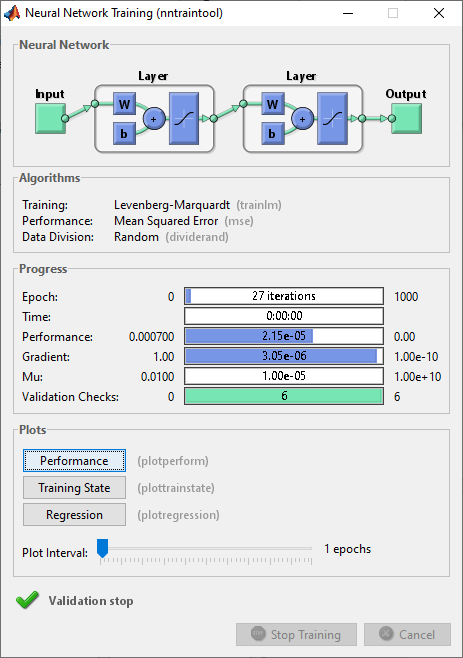463x658 pixels.
Task: Click the green Output block in diagram
Action: tap(406, 119)
